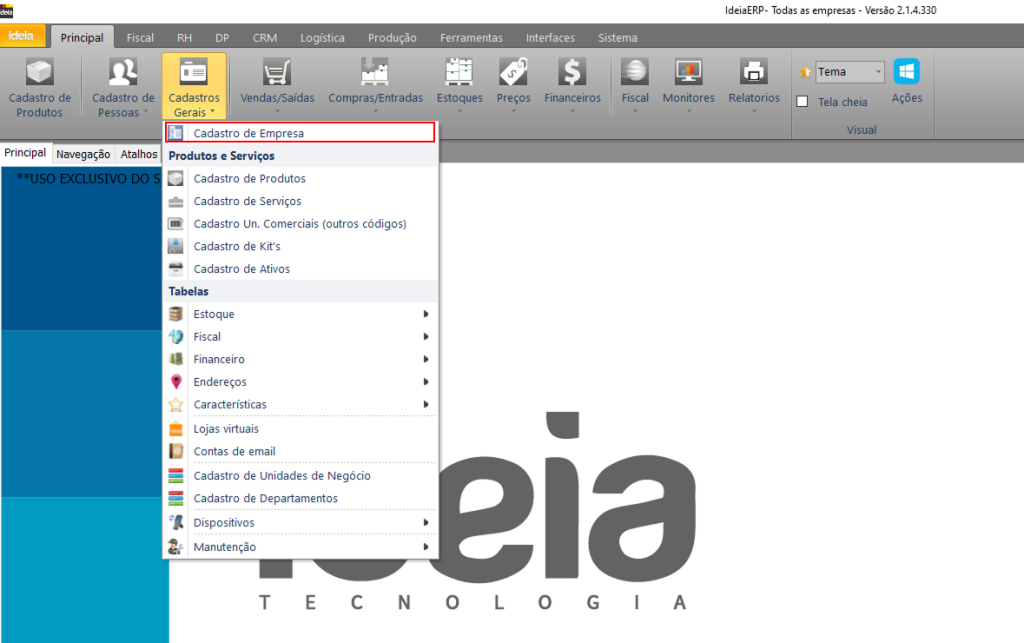This screenshot has width=1024, height=643.
Task: Select Cadastro de Empresa menu entry
Action: pos(300,133)
